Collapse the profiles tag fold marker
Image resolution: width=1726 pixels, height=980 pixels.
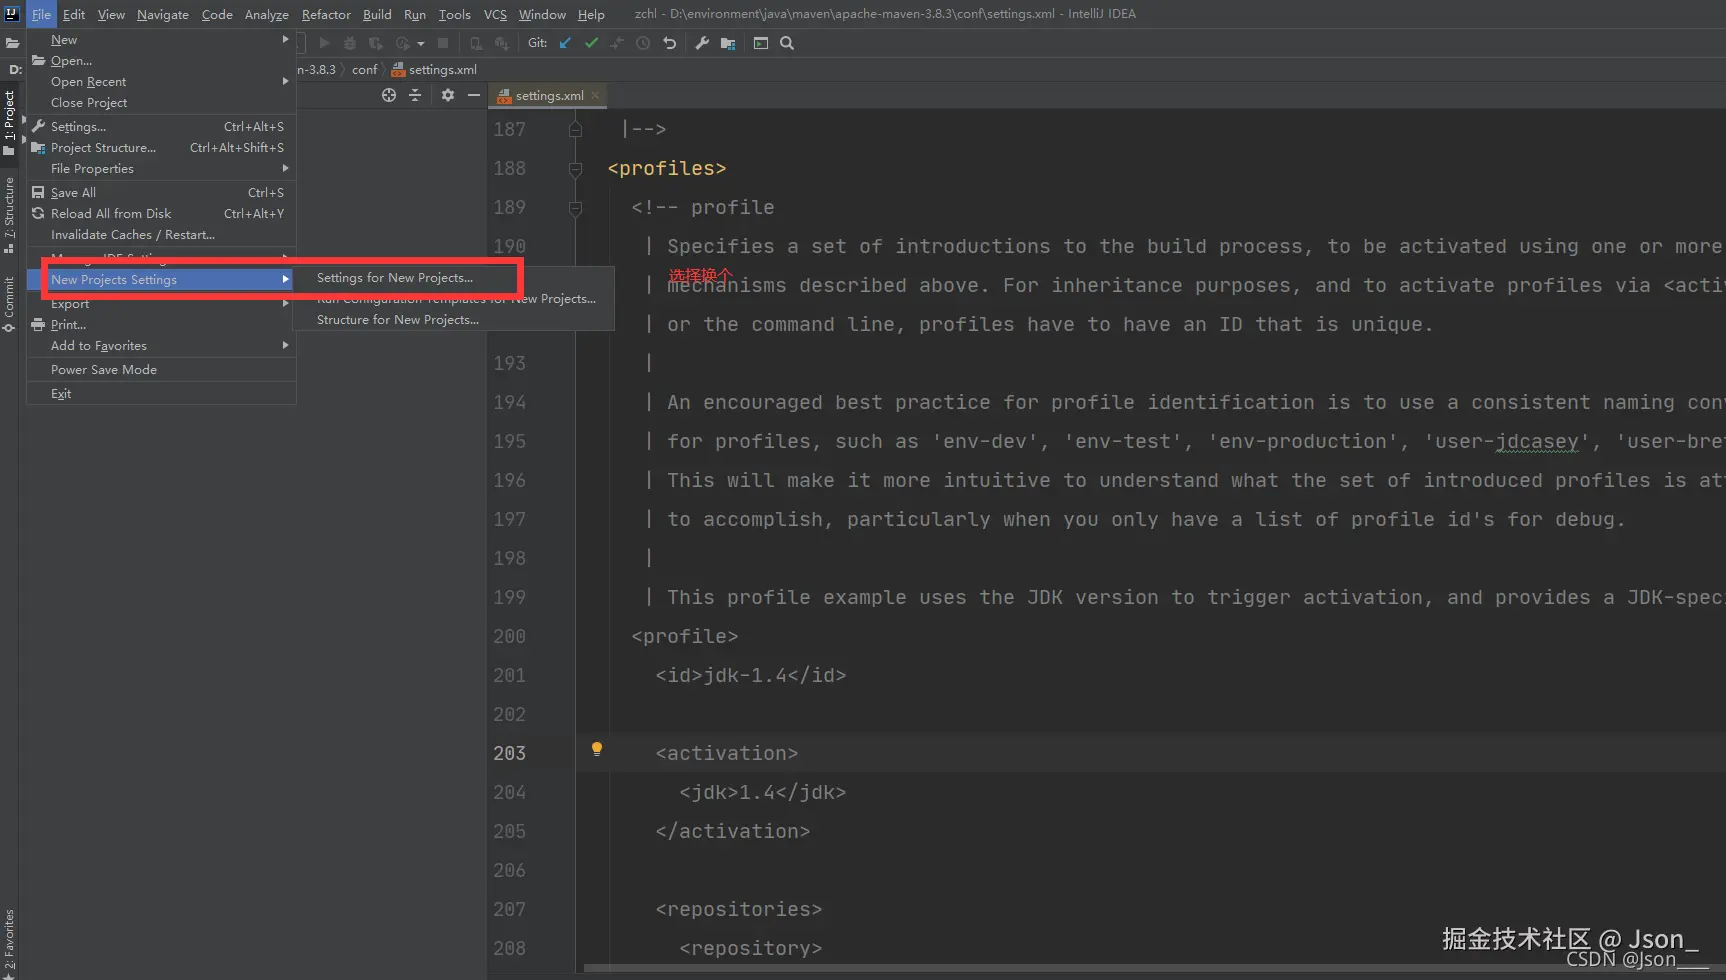[x=575, y=169]
